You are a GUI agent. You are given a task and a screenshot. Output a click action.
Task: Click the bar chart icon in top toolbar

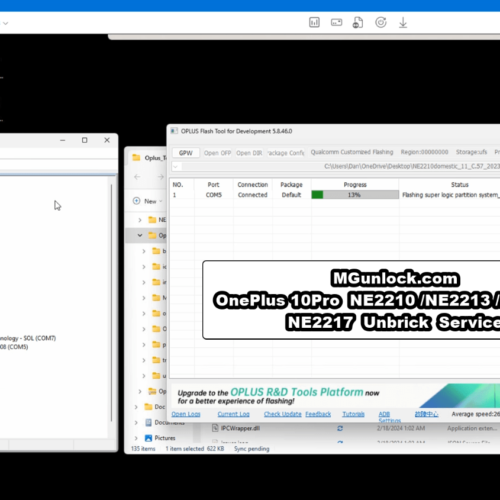[x=314, y=23]
